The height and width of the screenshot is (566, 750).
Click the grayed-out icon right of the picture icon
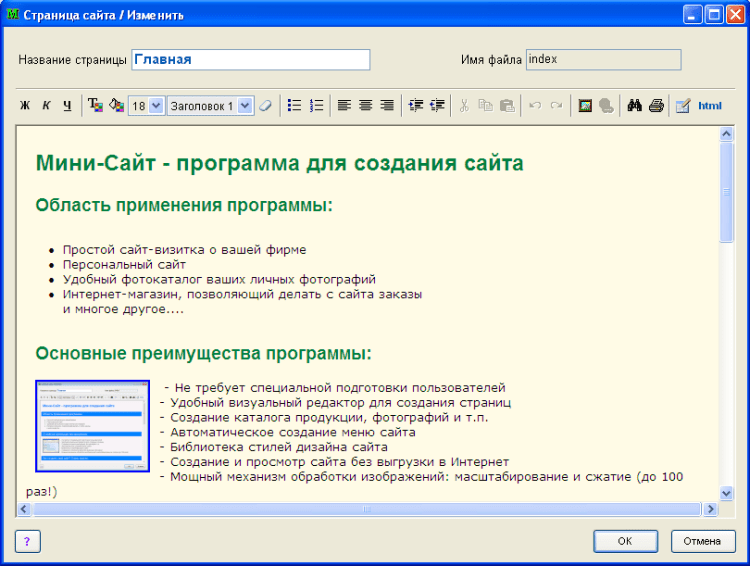606,106
